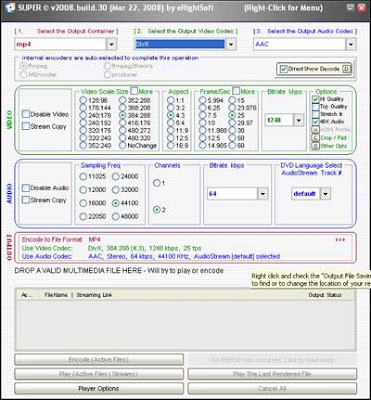Screen dimensions: 371x400
Task: Select 352:288 video scale size
Action: tap(122, 100)
